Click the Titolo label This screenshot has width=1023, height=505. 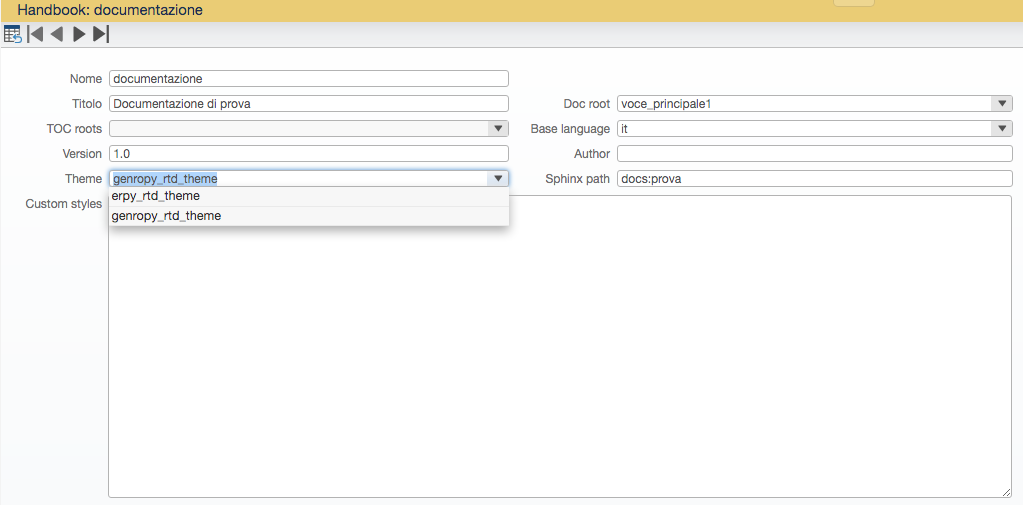[87, 104]
